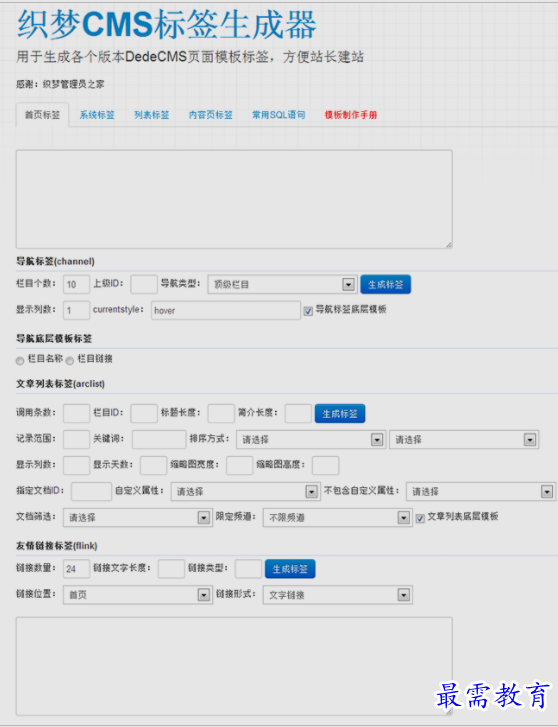The height and width of the screenshot is (727, 558).
Task: Open the second dropdown beside 排序方式
Action: [x=464, y=439]
